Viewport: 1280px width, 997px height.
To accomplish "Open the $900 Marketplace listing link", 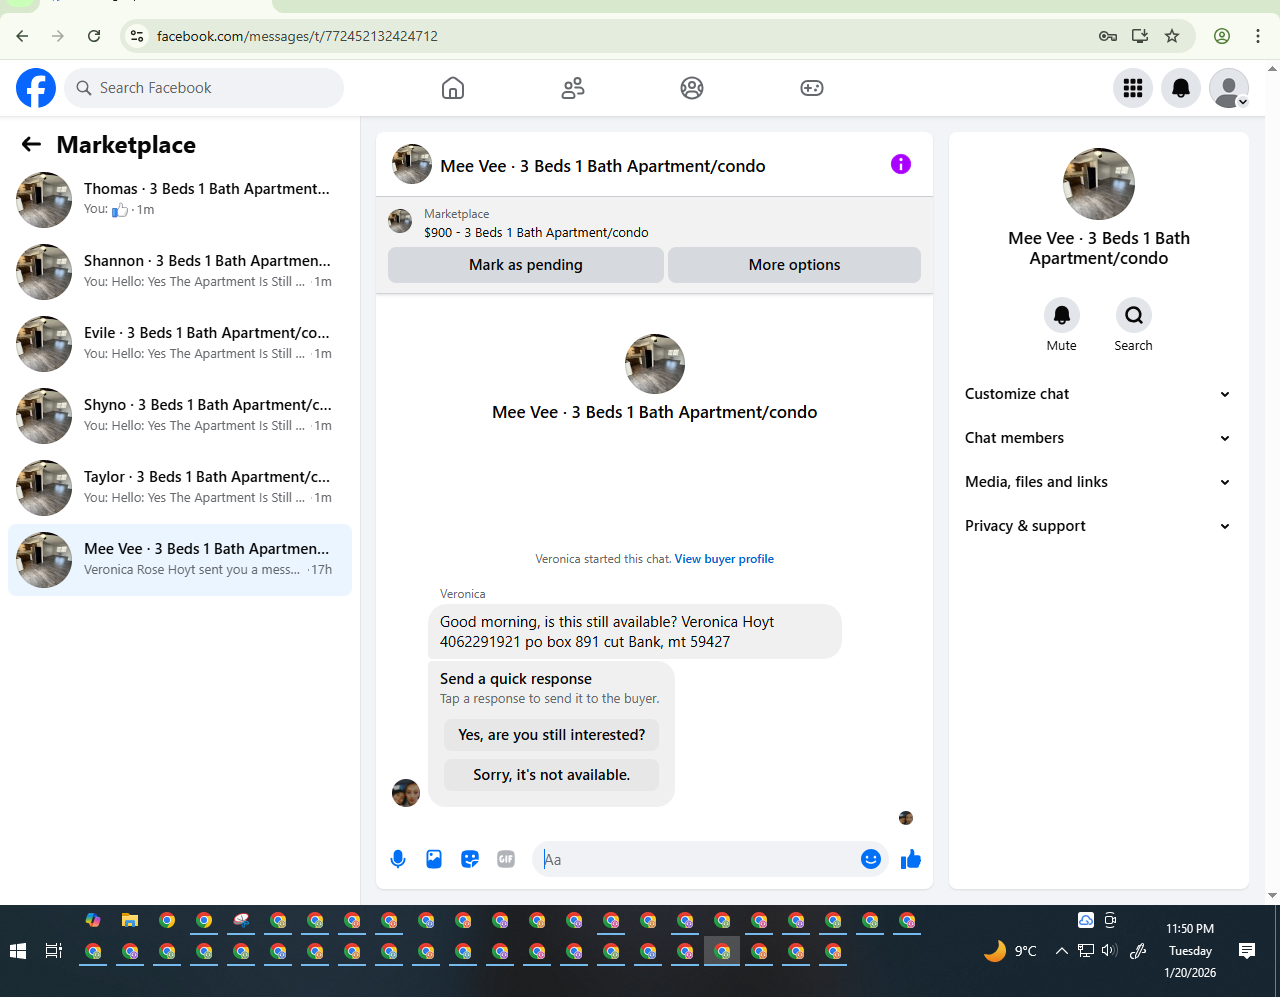I will (x=536, y=232).
